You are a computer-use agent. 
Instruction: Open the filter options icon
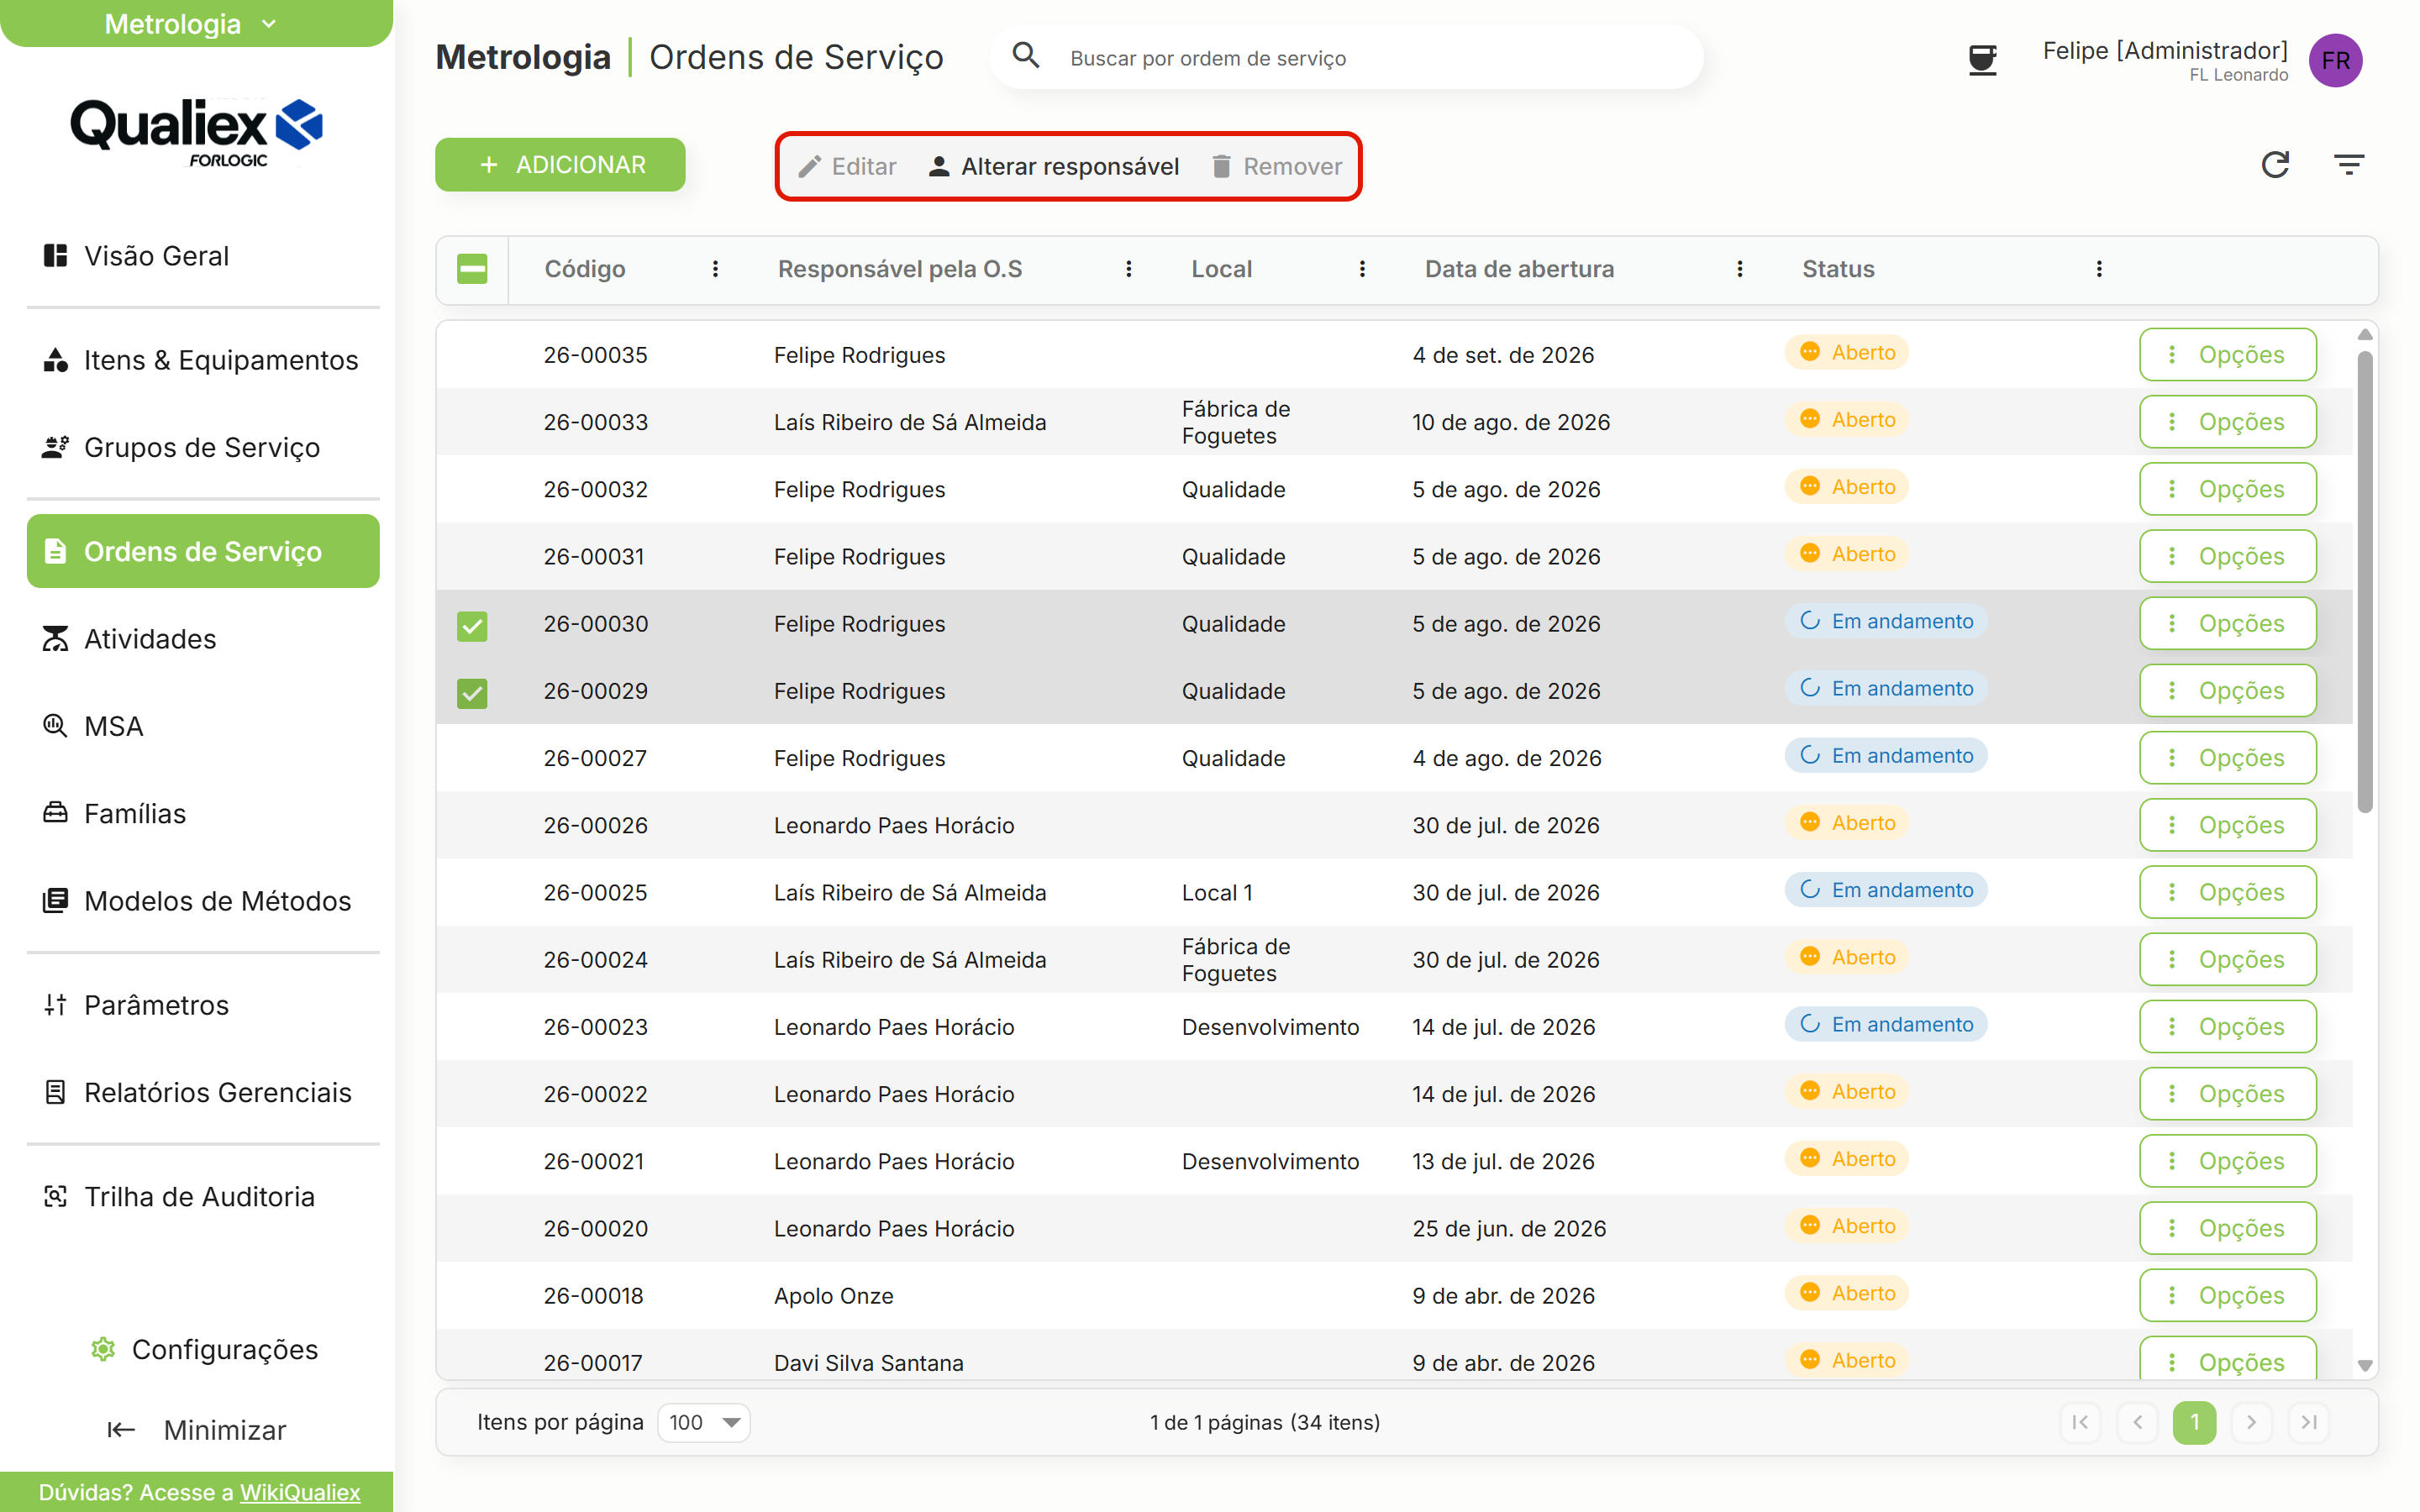(x=2348, y=164)
